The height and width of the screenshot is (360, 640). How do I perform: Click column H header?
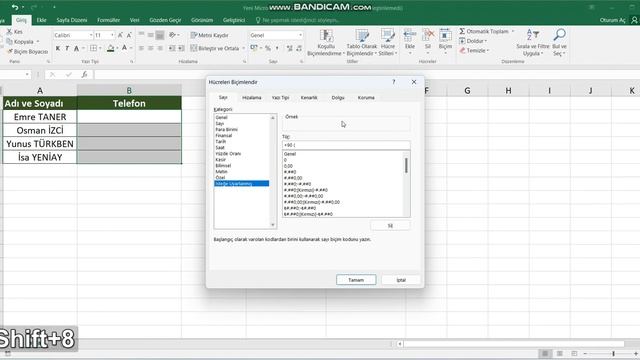pyautogui.click(x=508, y=91)
